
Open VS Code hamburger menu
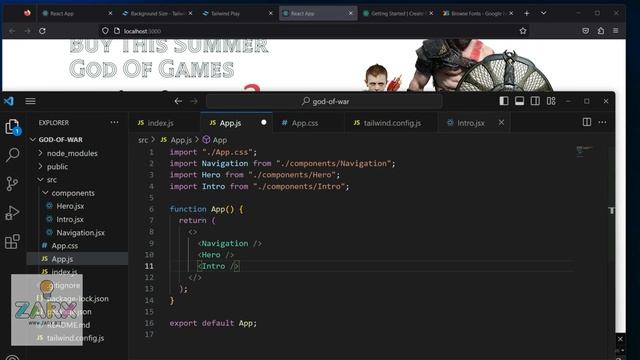click(31, 101)
